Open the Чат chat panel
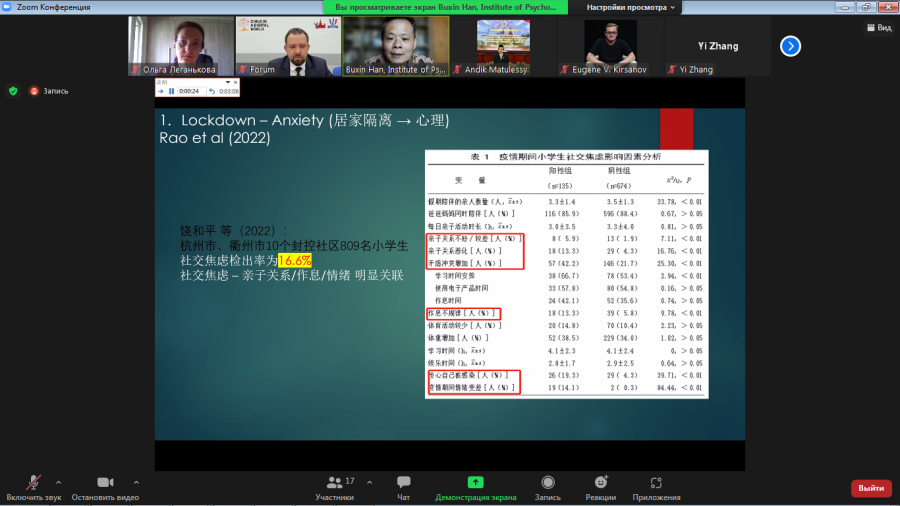Viewport: 900px width, 506px height. pos(404,488)
